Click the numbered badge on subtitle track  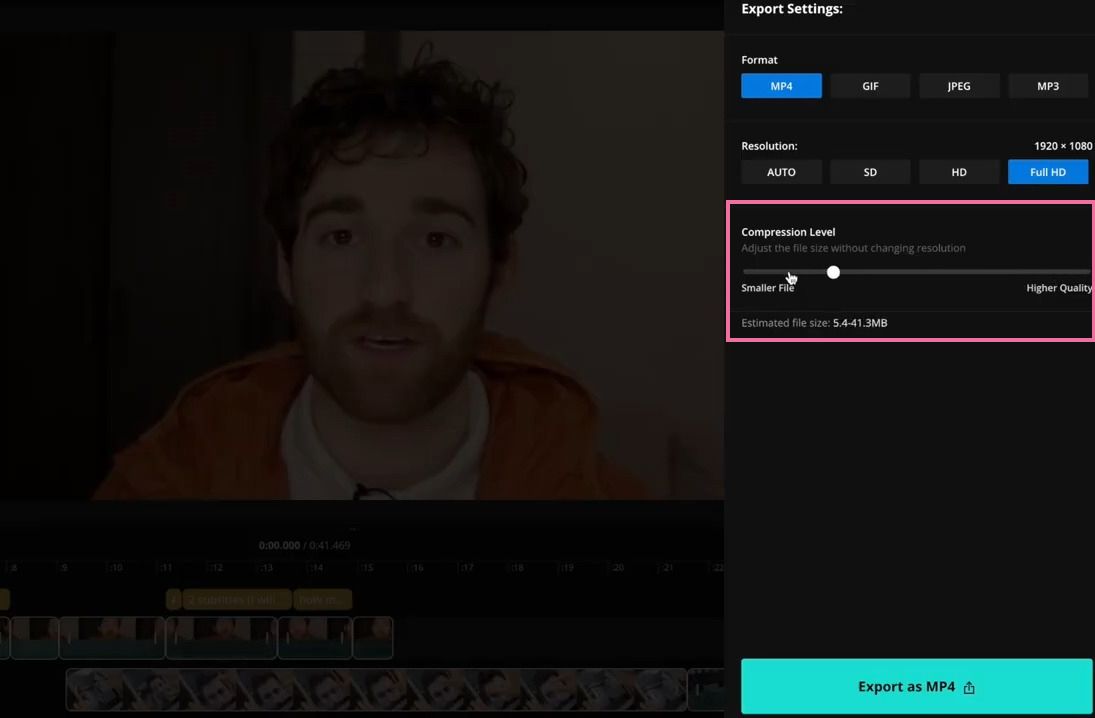pyautogui.click(x=176, y=599)
